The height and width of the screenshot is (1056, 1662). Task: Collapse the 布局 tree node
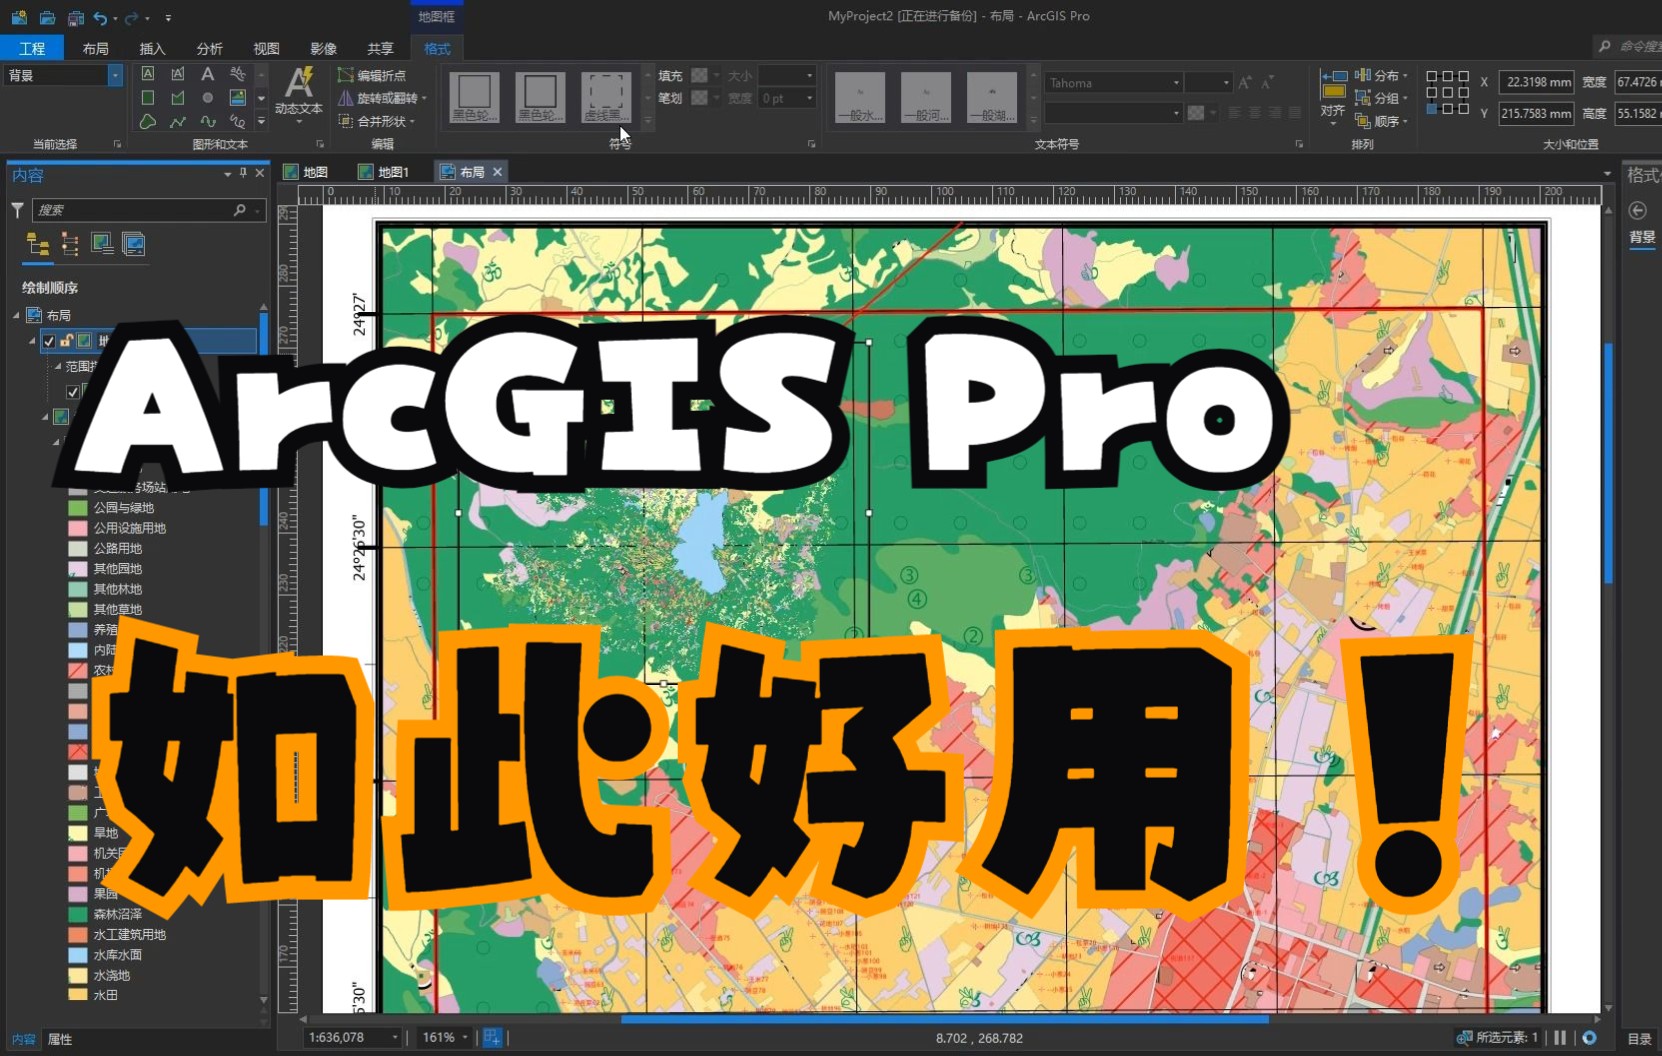coord(16,315)
